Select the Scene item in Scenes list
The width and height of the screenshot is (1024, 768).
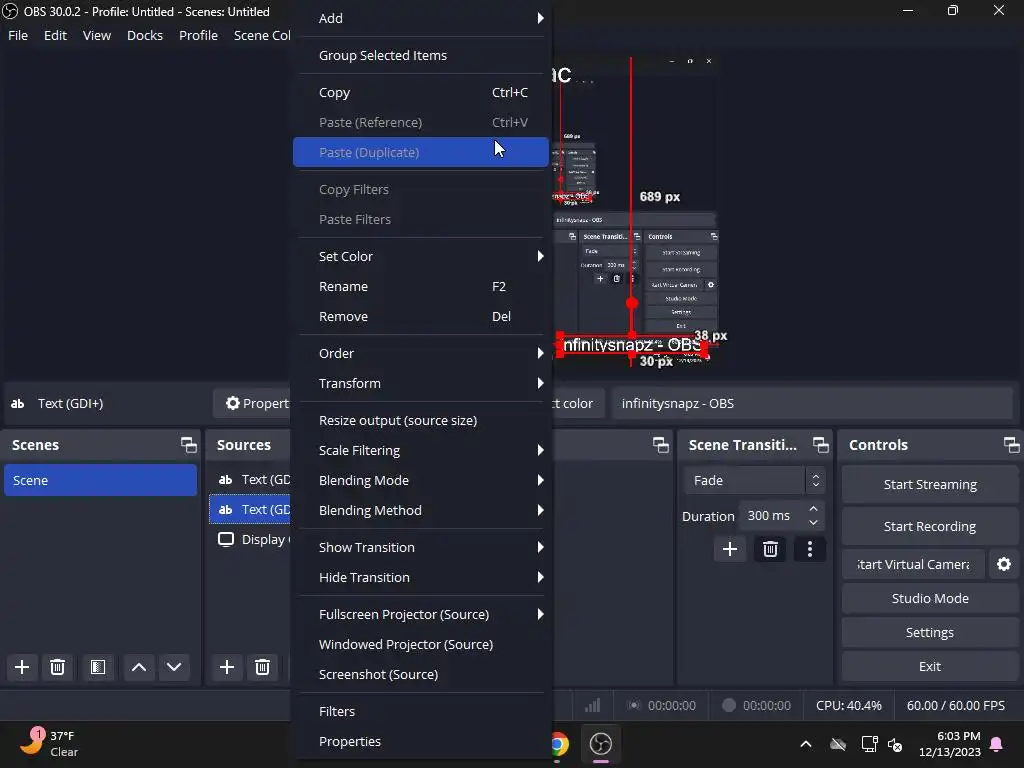[x=101, y=481]
